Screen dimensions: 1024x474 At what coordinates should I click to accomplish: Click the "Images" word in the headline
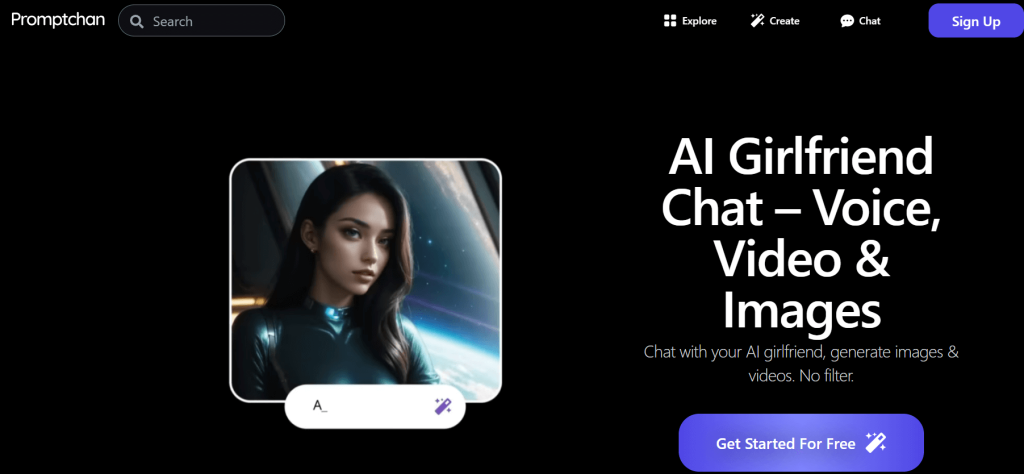801,311
